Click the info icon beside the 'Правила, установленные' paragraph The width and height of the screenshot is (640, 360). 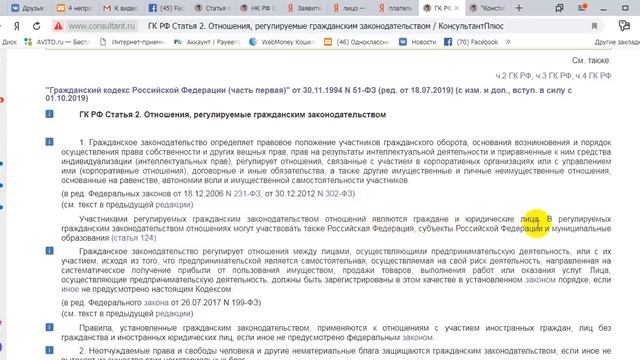pyautogui.click(x=49, y=327)
